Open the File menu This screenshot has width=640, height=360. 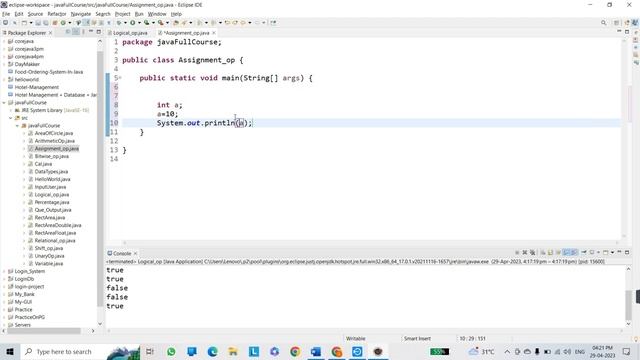point(6,14)
